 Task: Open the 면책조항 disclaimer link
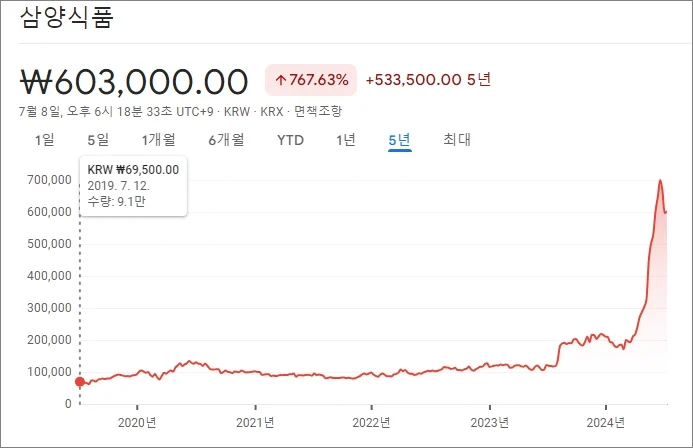pyautogui.click(x=318, y=111)
